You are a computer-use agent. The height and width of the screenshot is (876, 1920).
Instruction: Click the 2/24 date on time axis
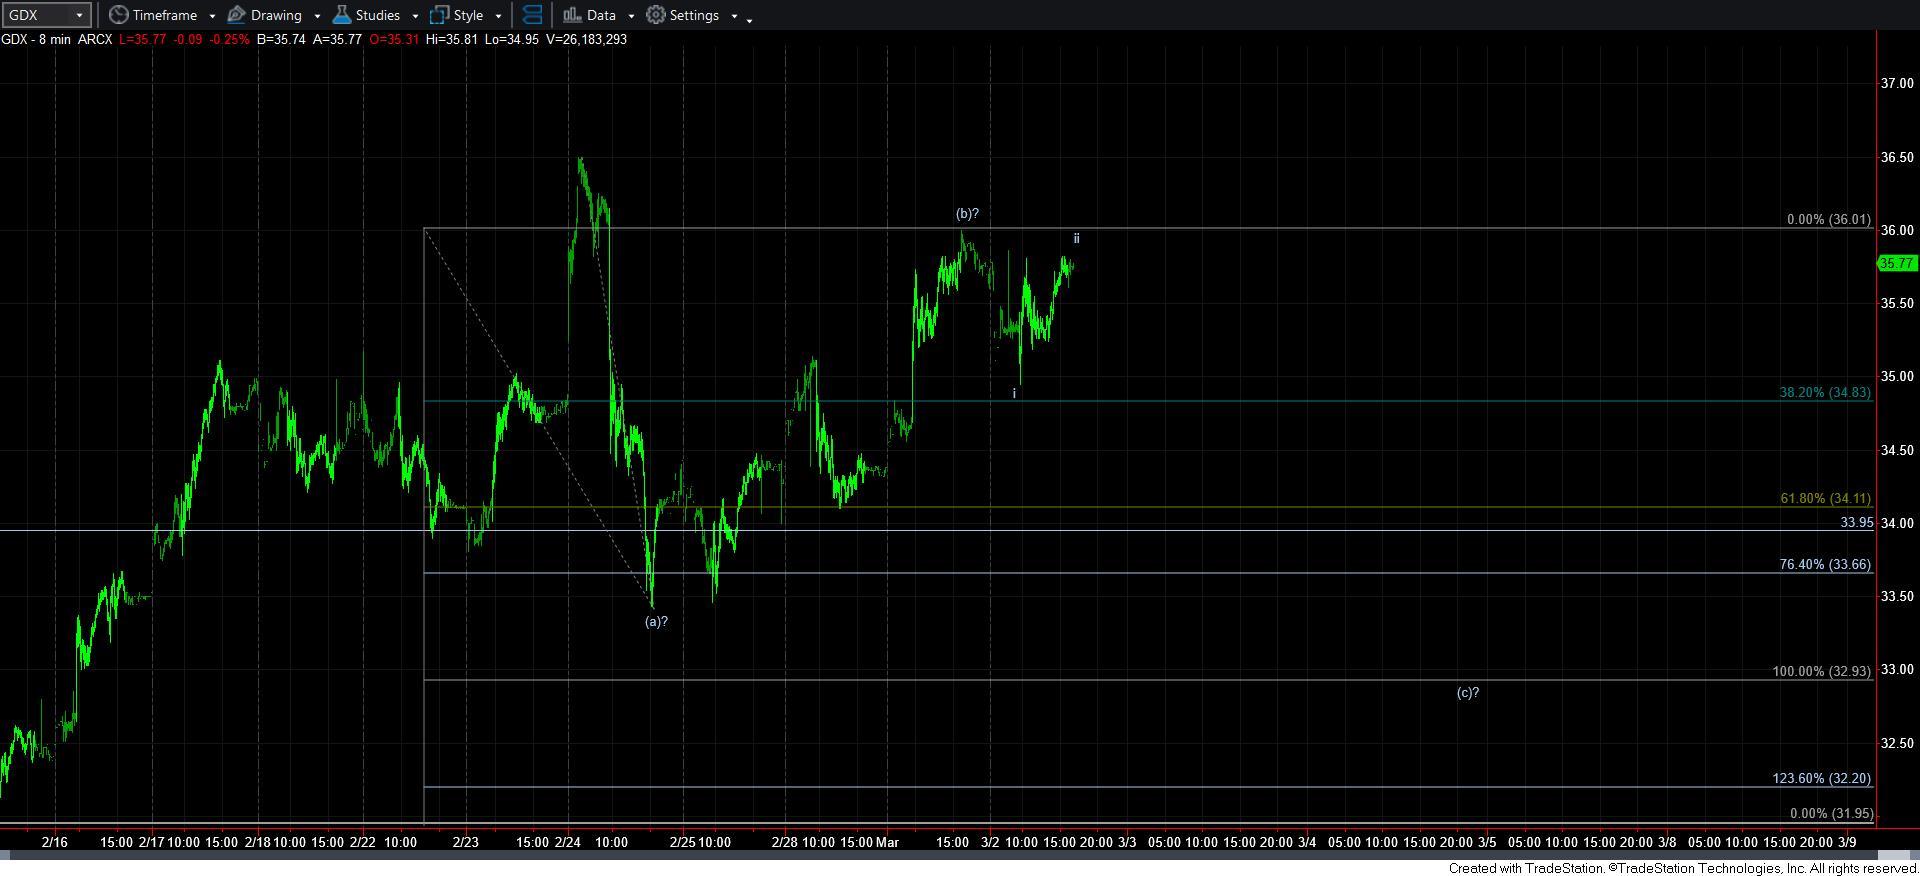(x=568, y=842)
